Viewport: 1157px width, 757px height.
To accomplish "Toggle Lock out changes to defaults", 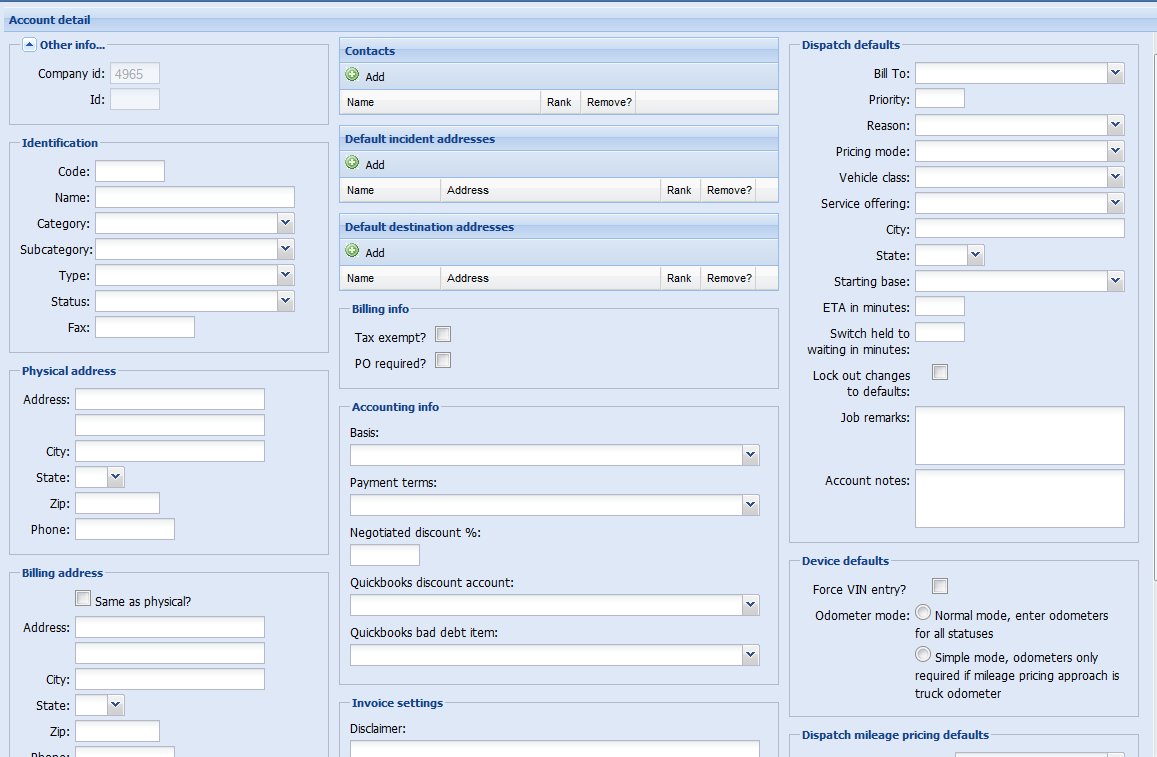I will [940, 373].
